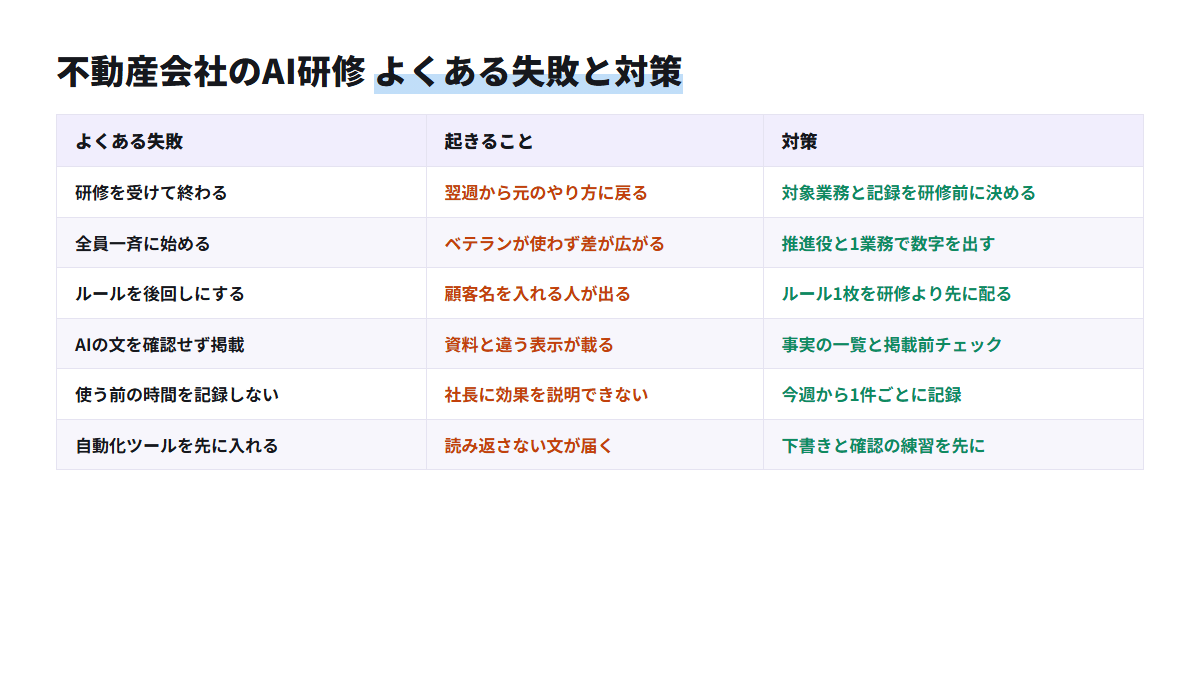The width and height of the screenshot is (1200, 675).
Task: Select the column header 対策
Action: pos(953,141)
